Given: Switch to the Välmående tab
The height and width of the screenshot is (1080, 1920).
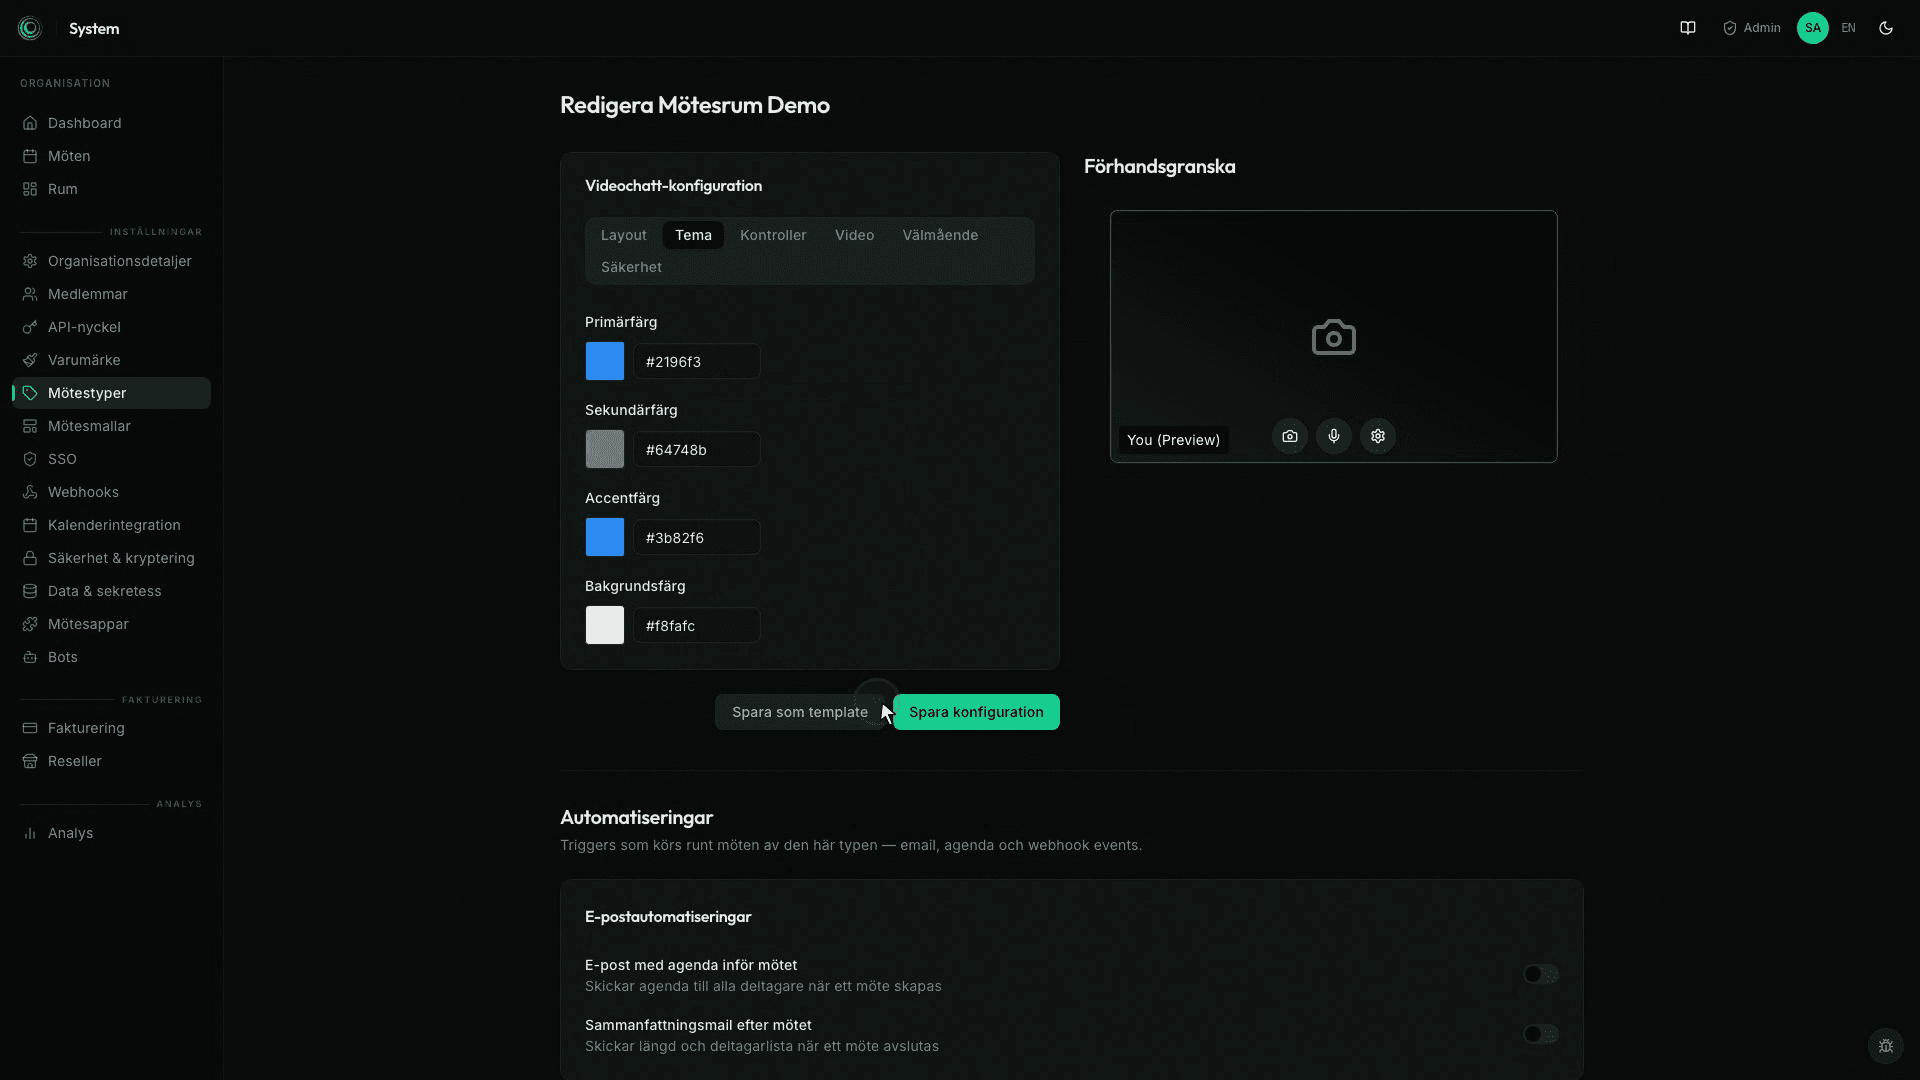Looking at the screenshot, I should [940, 235].
